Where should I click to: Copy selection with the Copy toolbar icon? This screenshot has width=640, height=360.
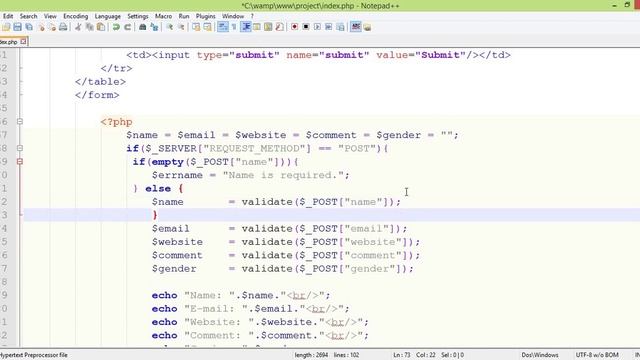[x=89, y=27]
